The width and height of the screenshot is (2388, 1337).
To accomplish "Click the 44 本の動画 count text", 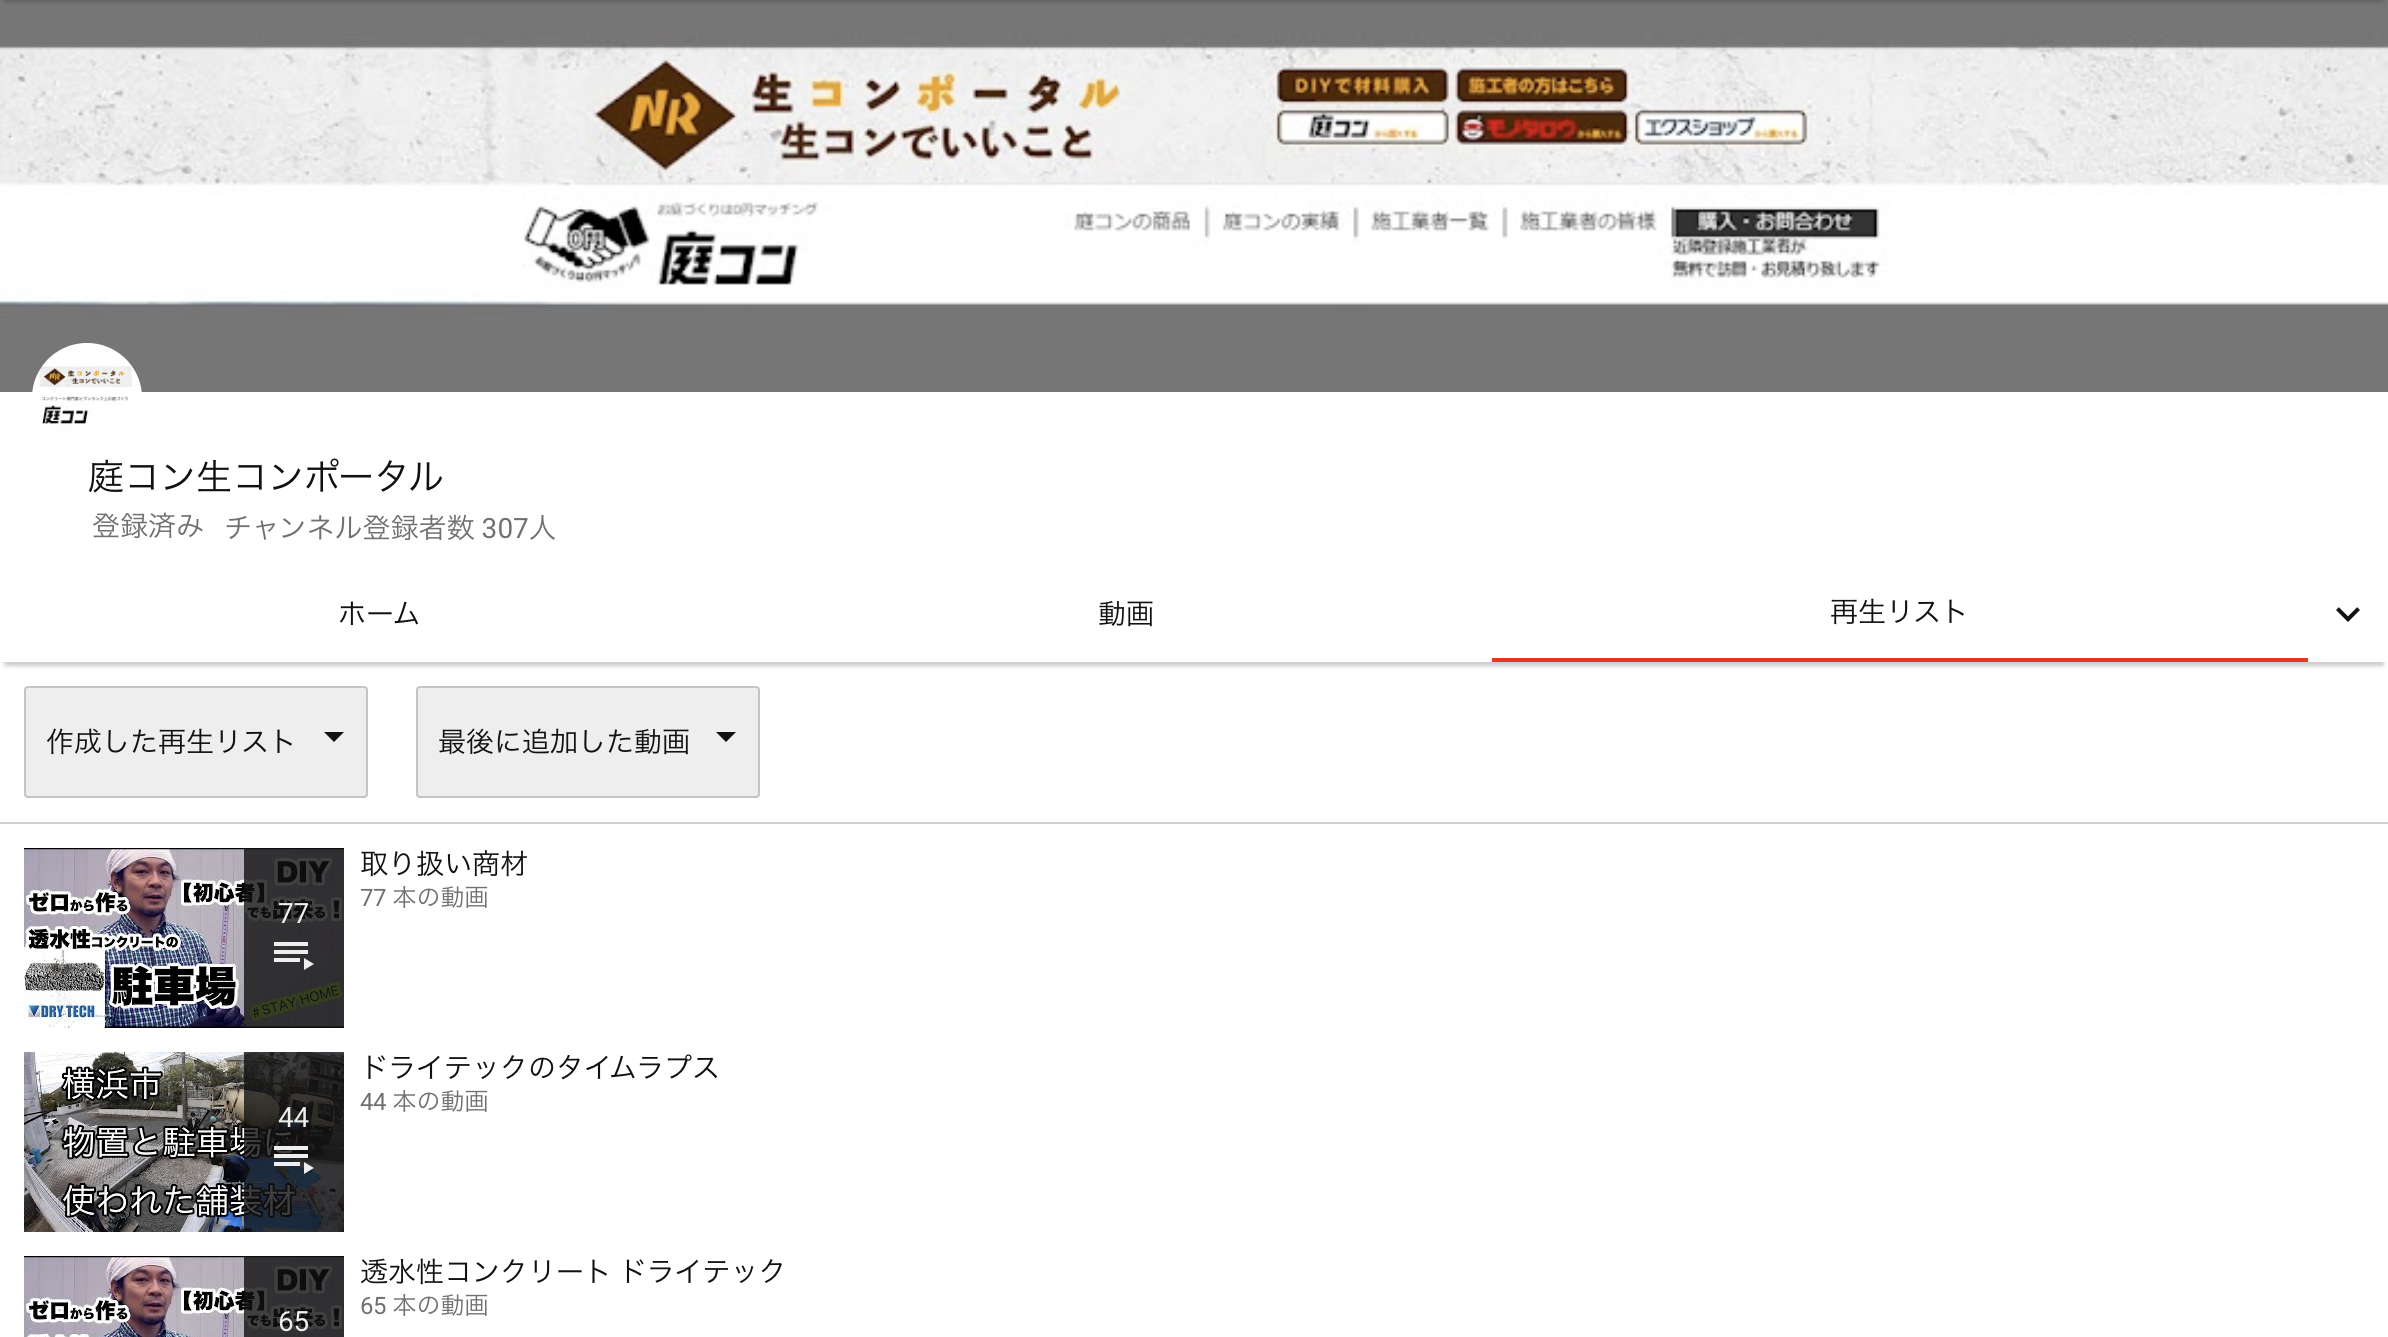I will [x=424, y=1101].
